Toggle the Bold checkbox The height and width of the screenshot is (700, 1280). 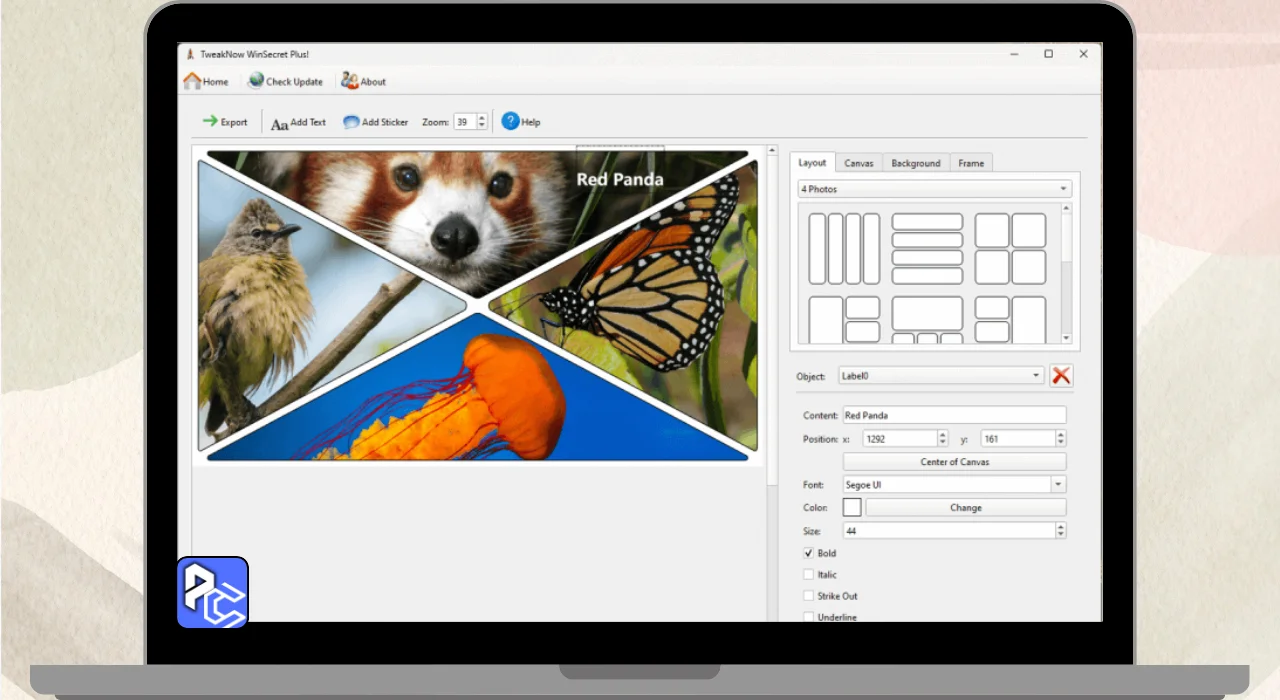(x=809, y=553)
